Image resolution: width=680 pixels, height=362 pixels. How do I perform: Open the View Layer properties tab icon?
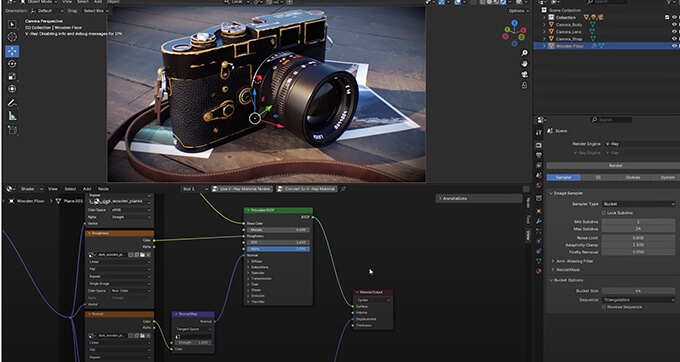pos(539,165)
